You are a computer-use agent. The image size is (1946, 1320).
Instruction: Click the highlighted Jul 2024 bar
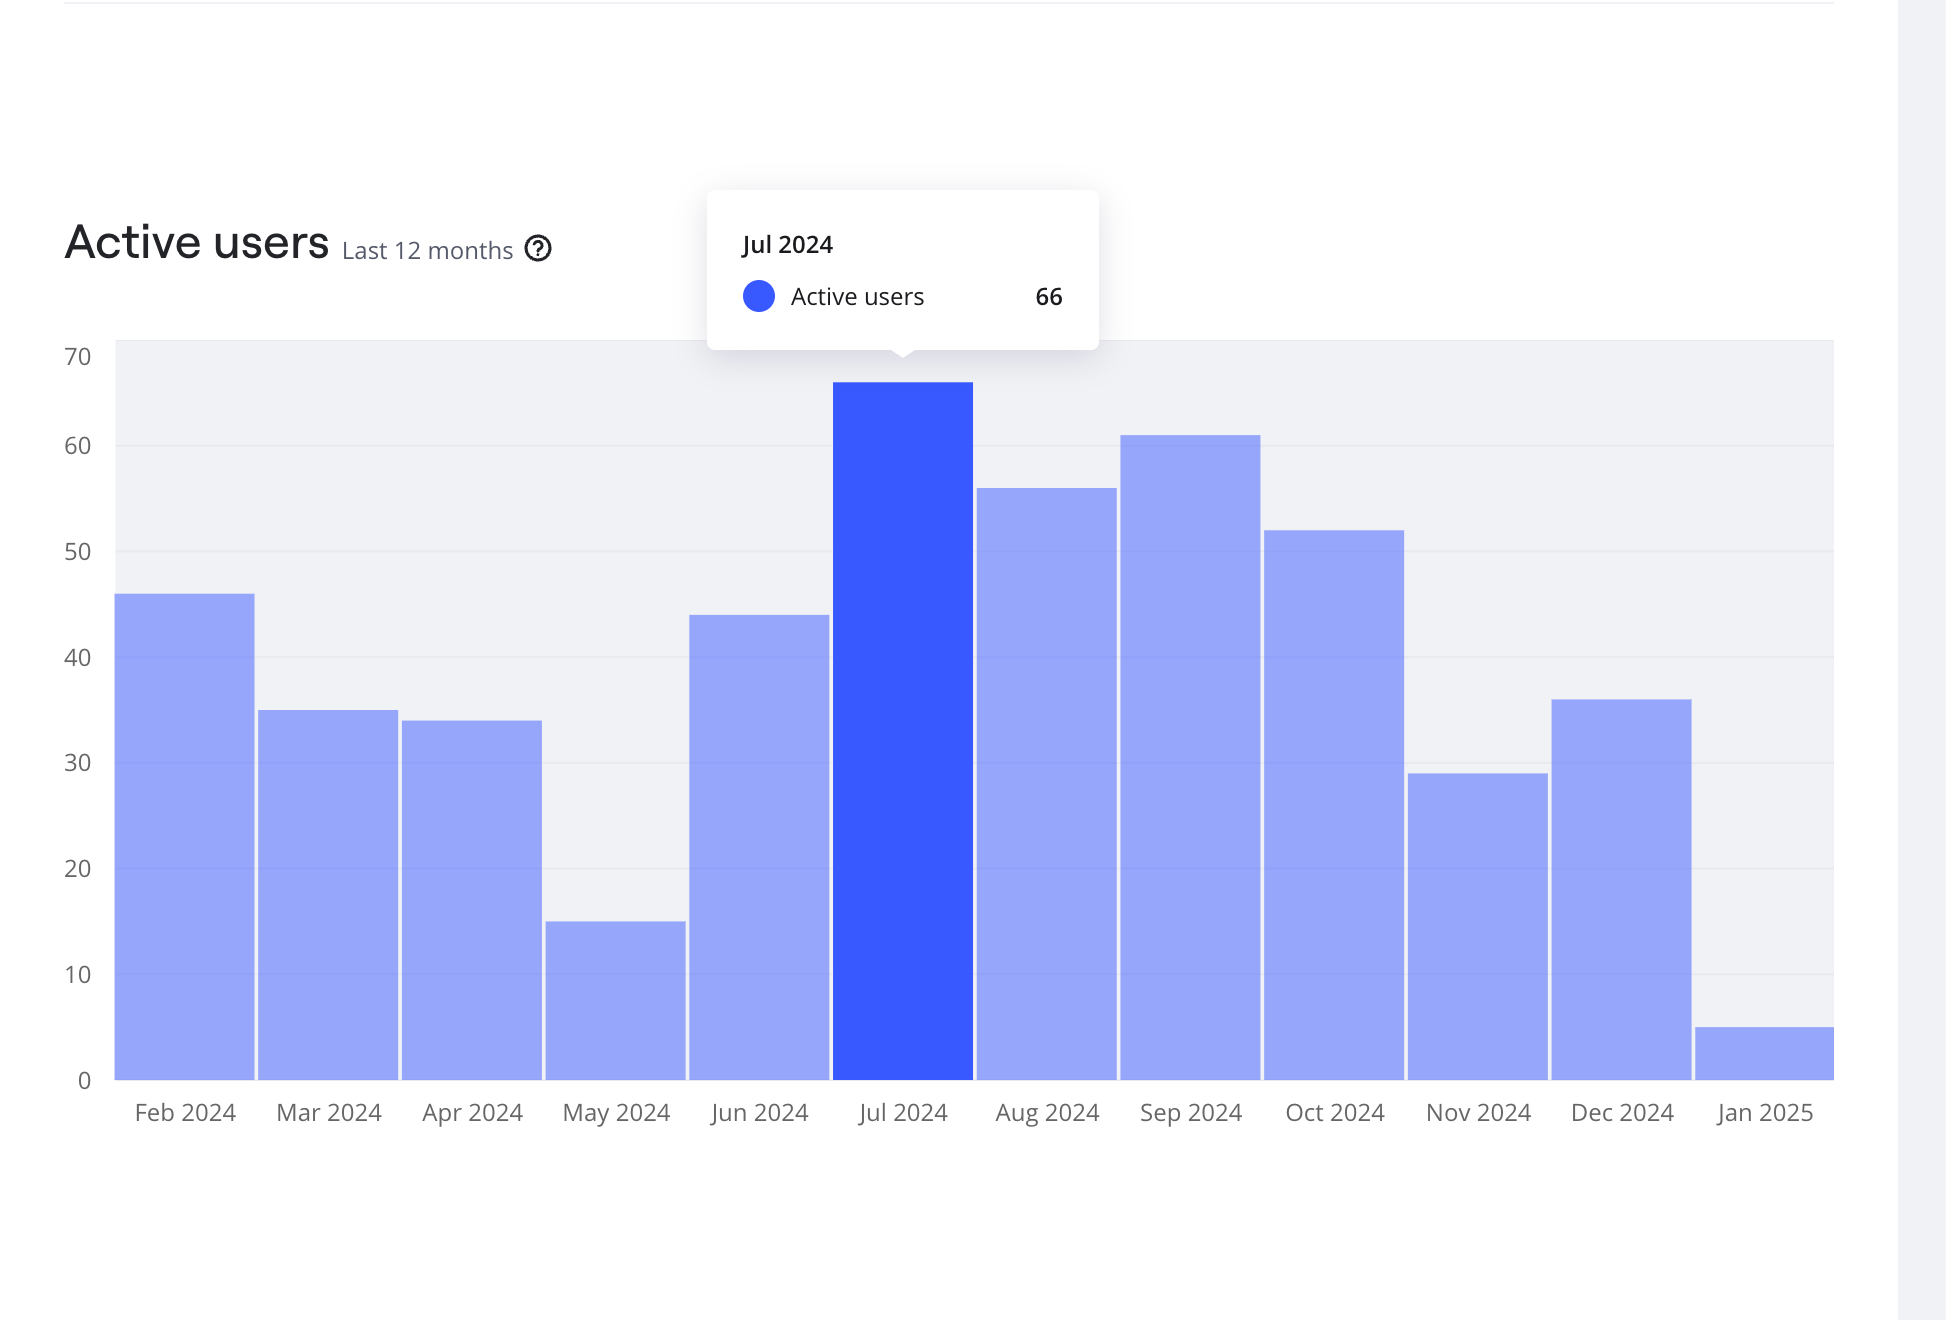(903, 730)
